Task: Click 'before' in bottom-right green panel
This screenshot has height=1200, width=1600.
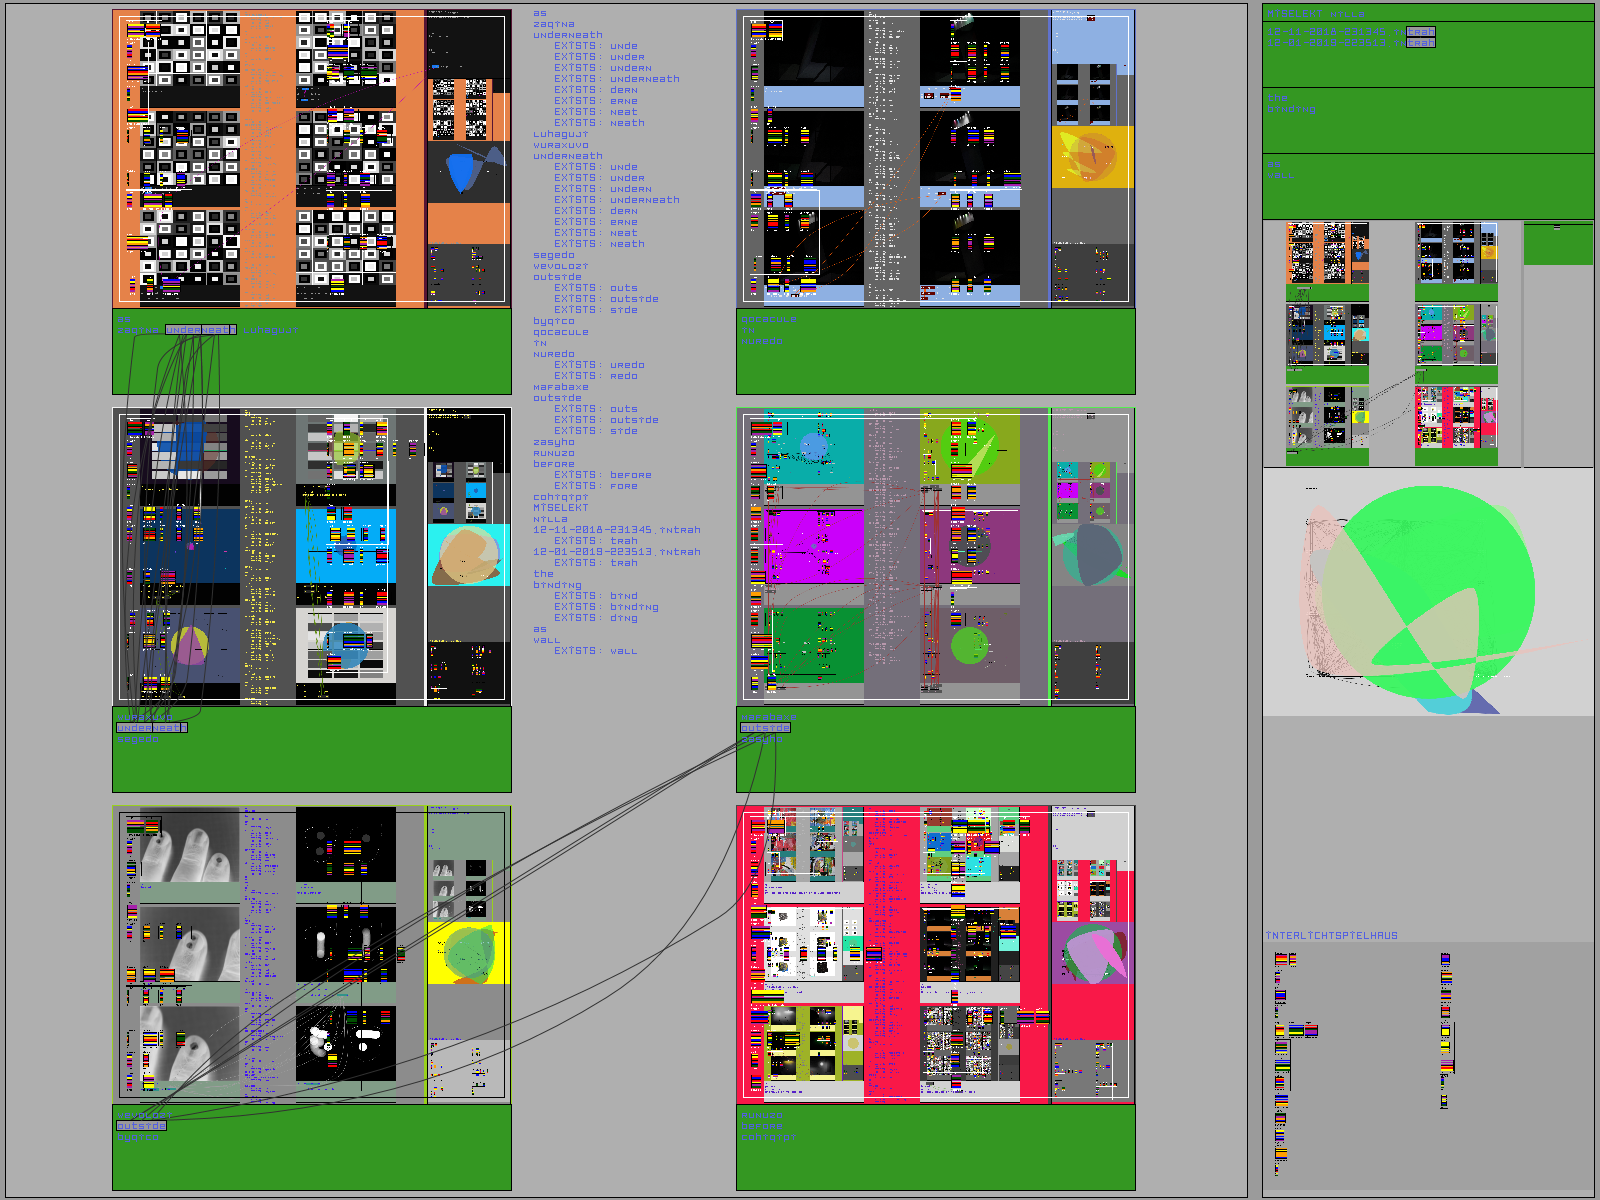Action: 761,1126
